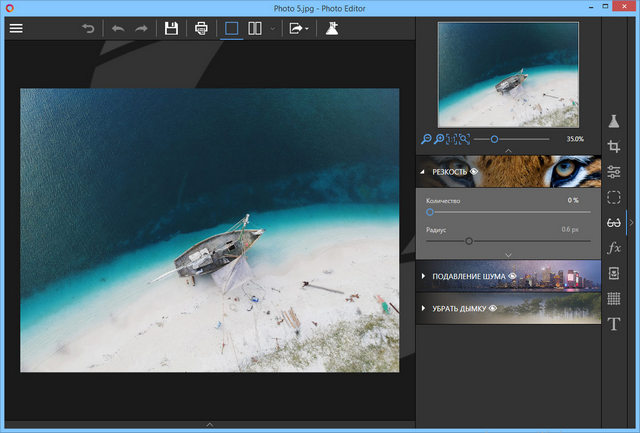Screen dimensions: 640x433
Task: Click the print icon in toolbar
Action: [x=201, y=28]
